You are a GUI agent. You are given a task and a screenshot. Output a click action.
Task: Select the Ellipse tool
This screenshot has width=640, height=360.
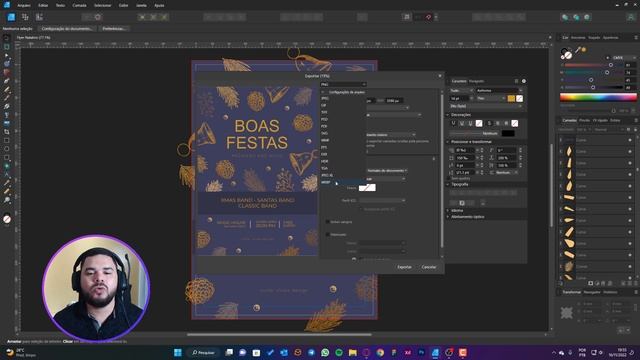(7, 149)
